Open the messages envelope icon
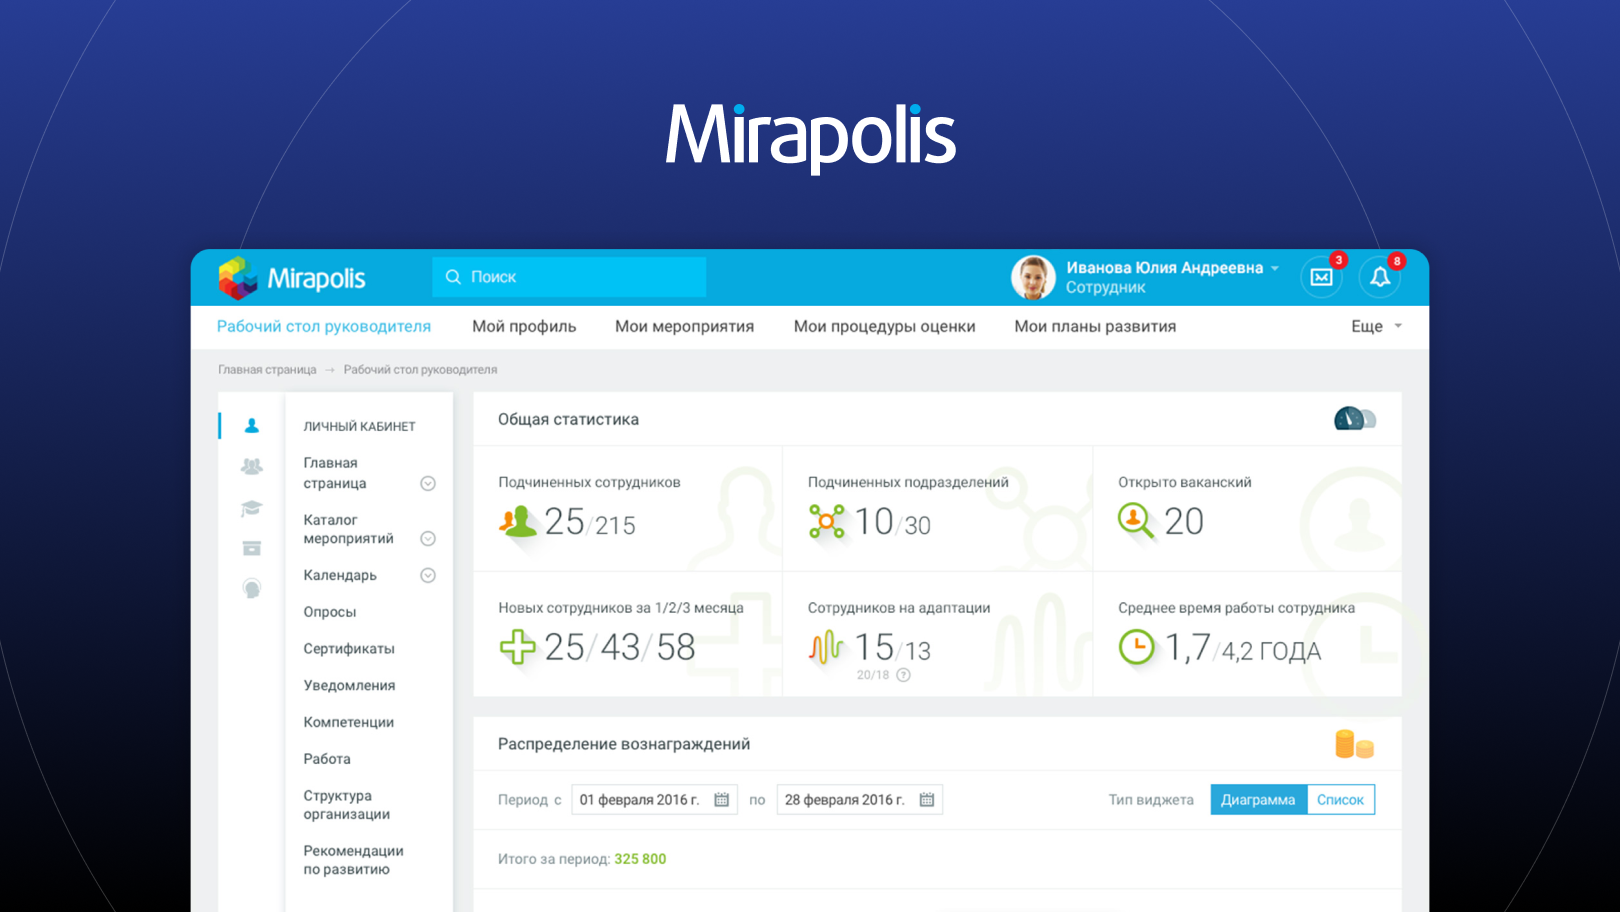 click(1321, 277)
